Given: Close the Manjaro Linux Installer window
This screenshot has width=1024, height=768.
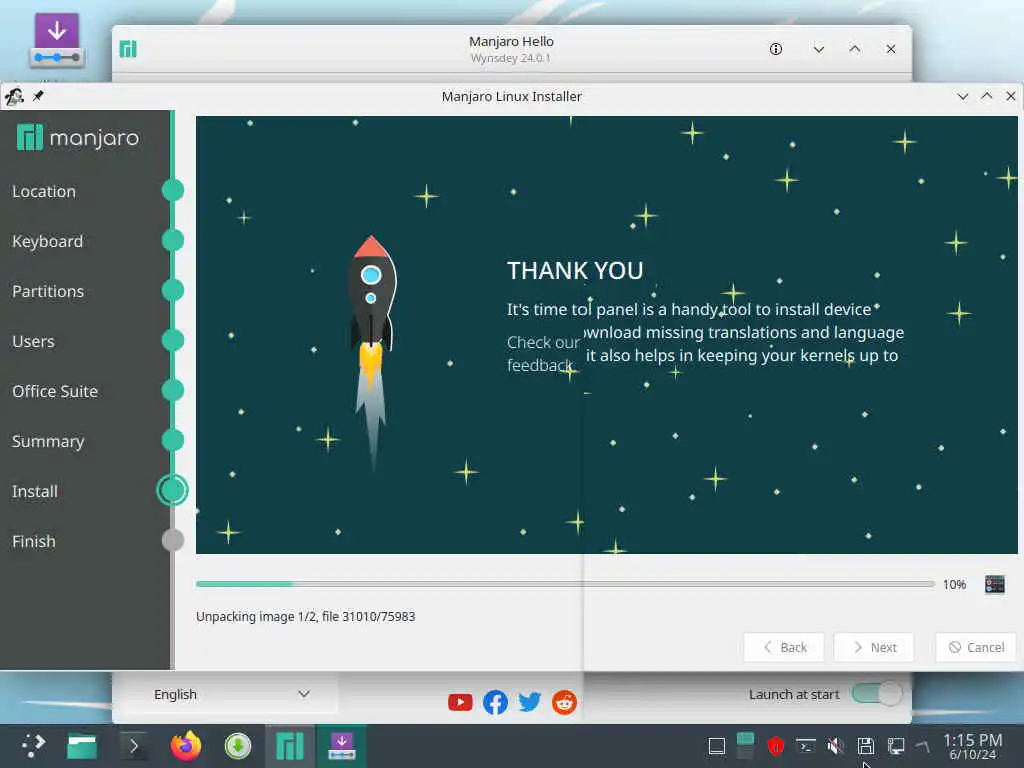Looking at the screenshot, I should tap(1010, 96).
